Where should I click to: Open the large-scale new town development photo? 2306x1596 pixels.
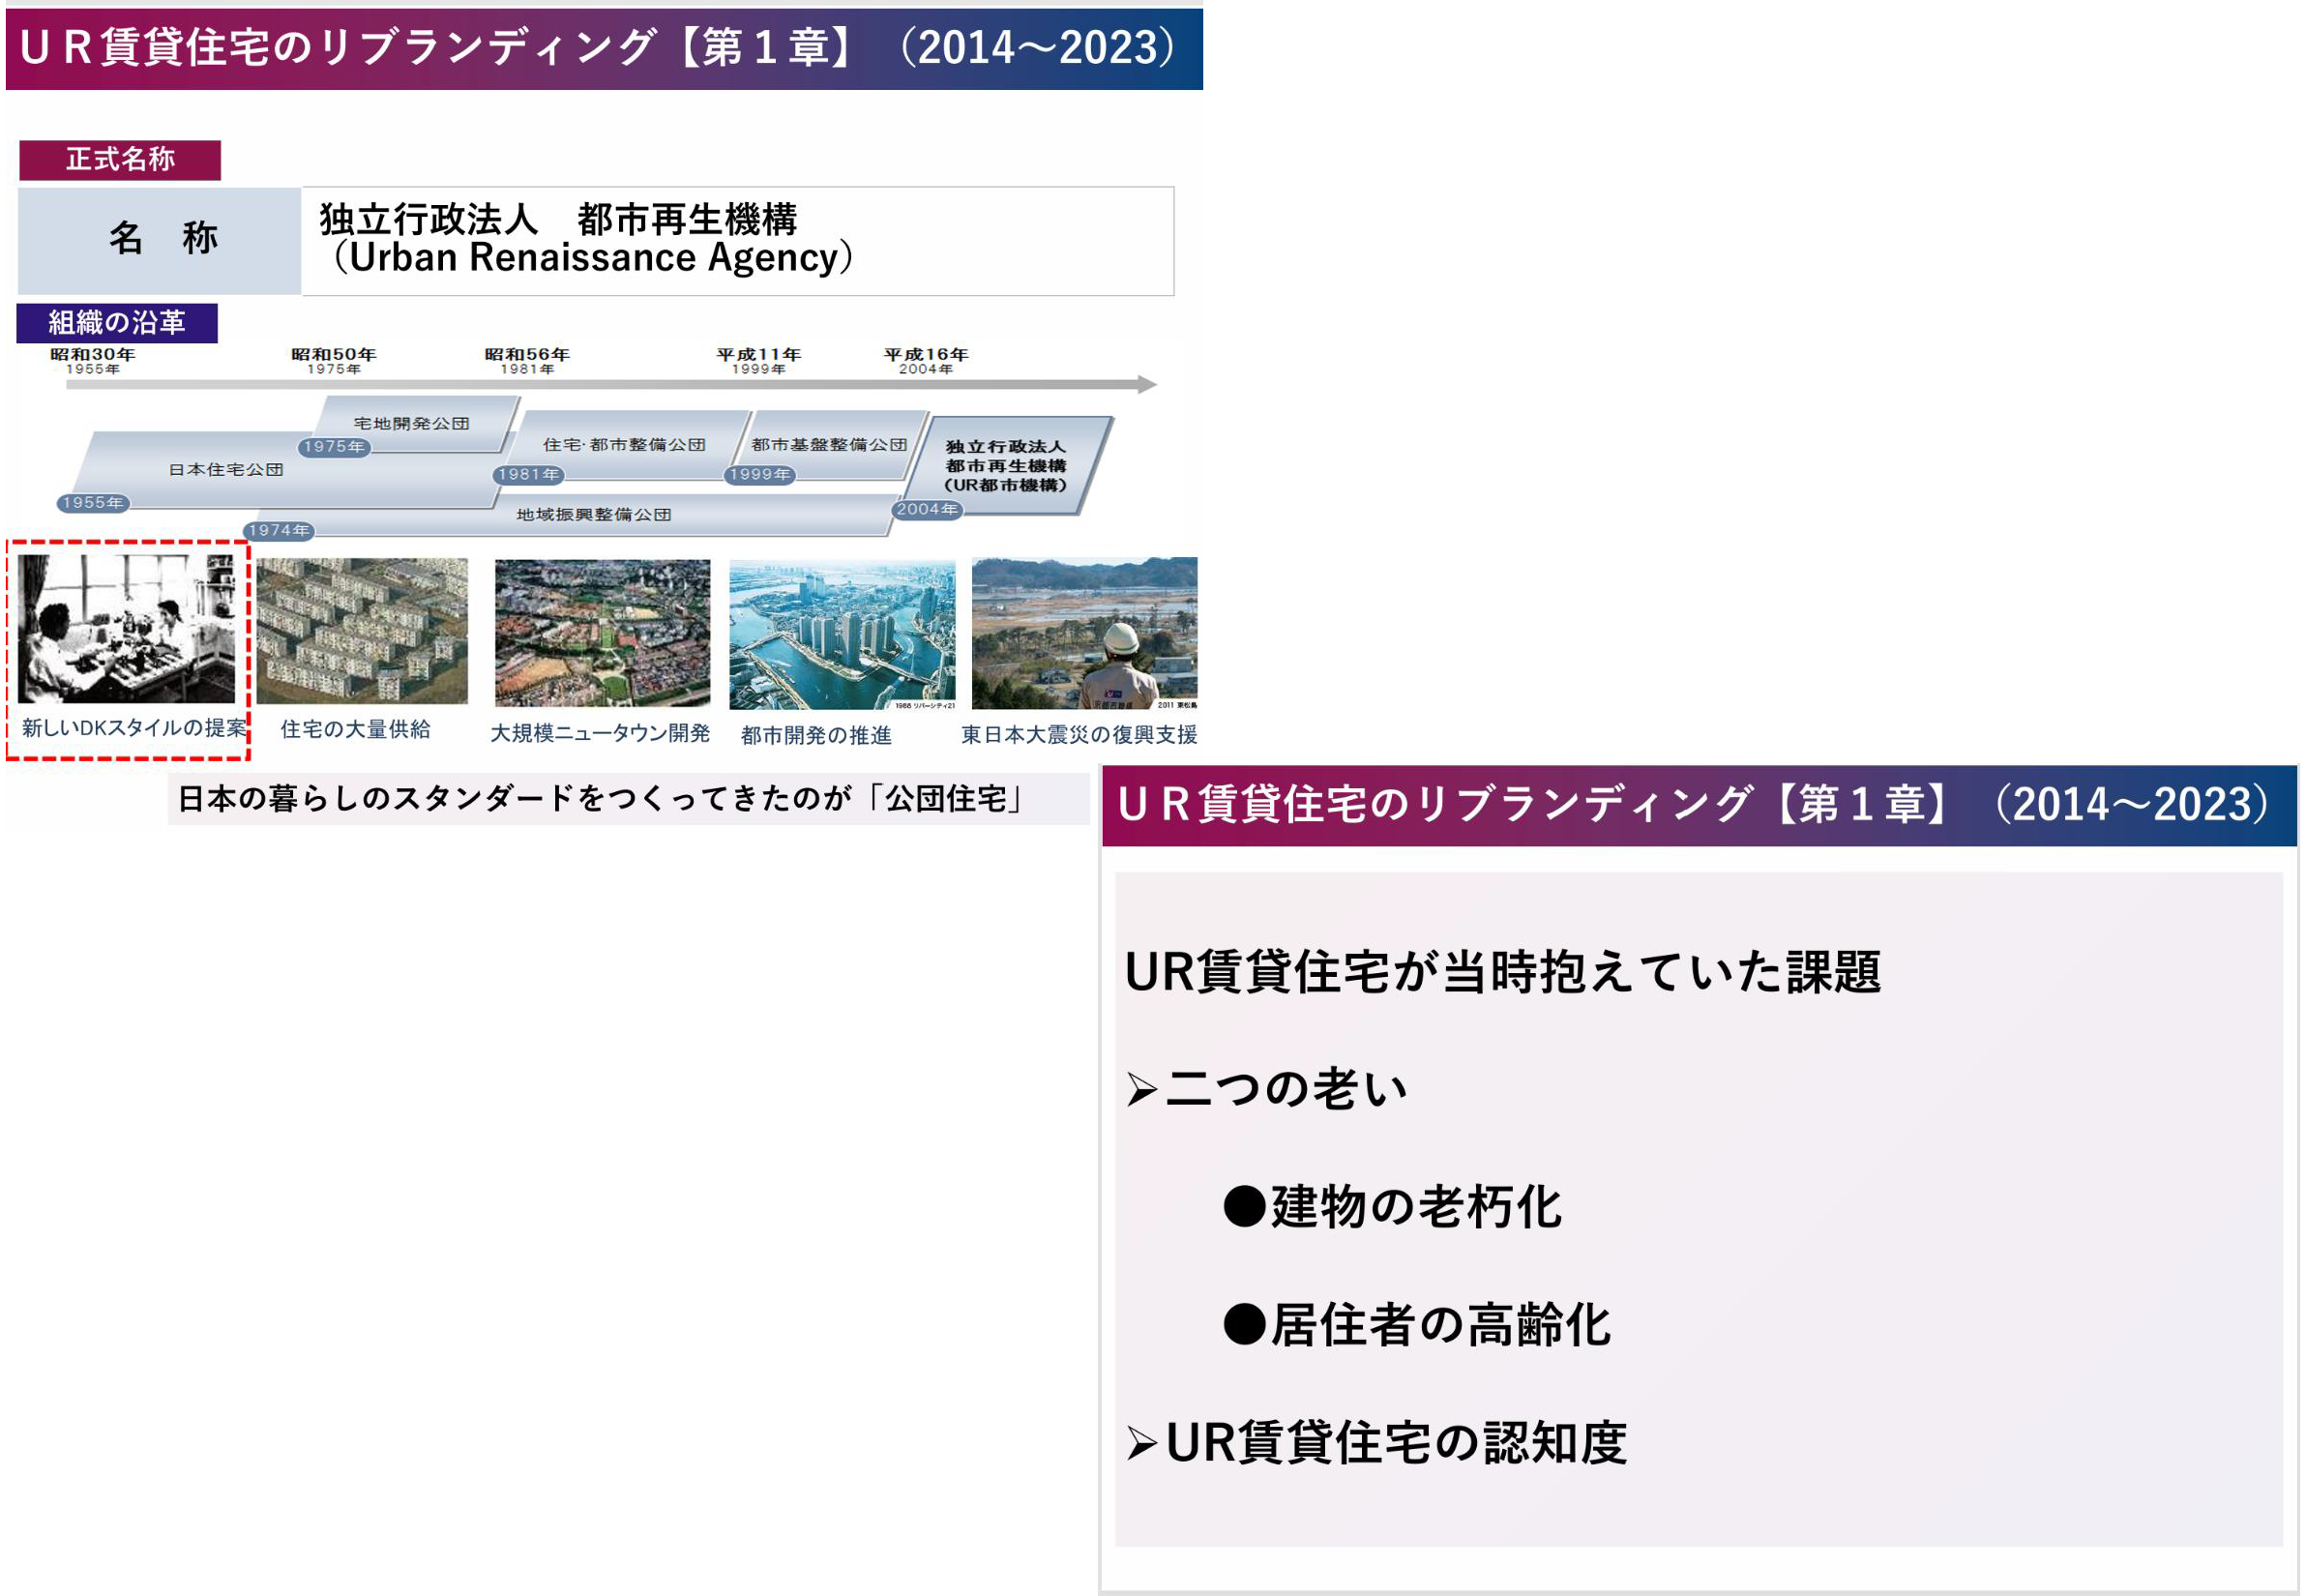pos(602,633)
